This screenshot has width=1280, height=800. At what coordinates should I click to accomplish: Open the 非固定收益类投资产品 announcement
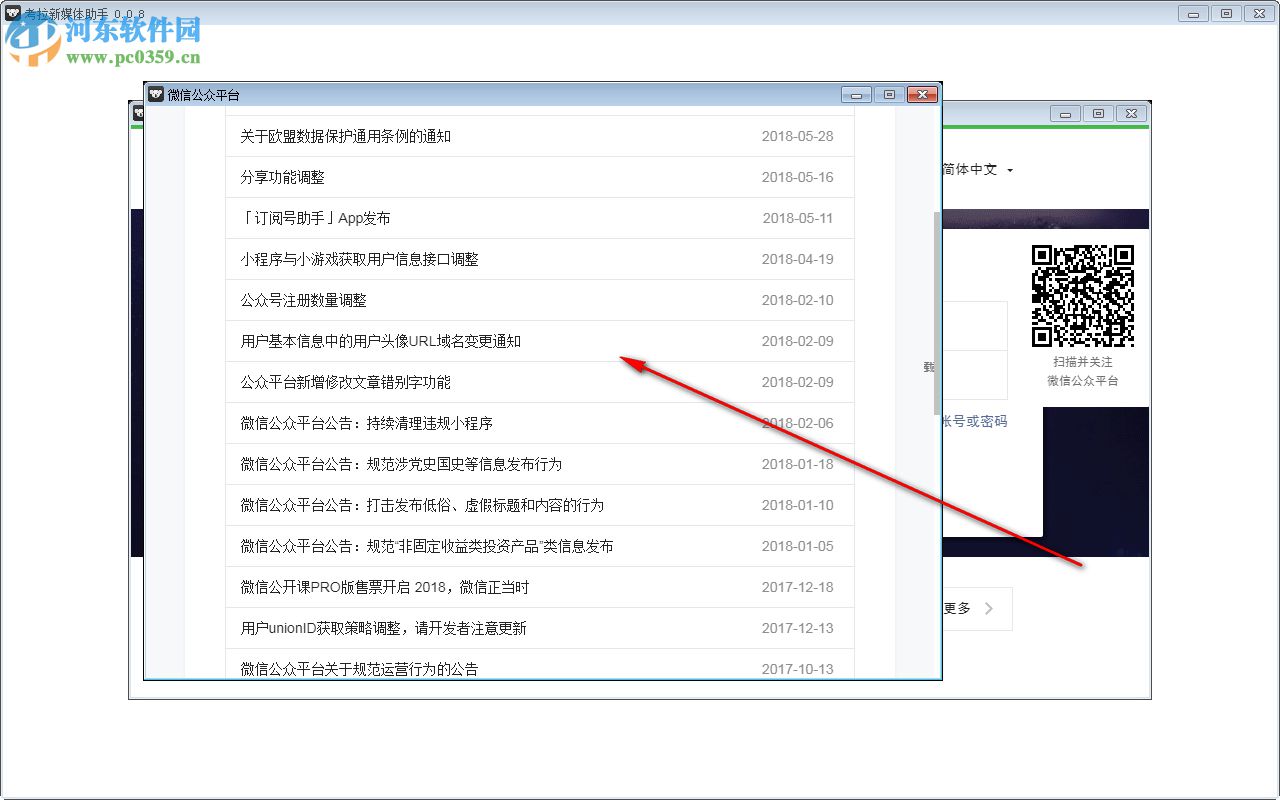click(x=426, y=546)
